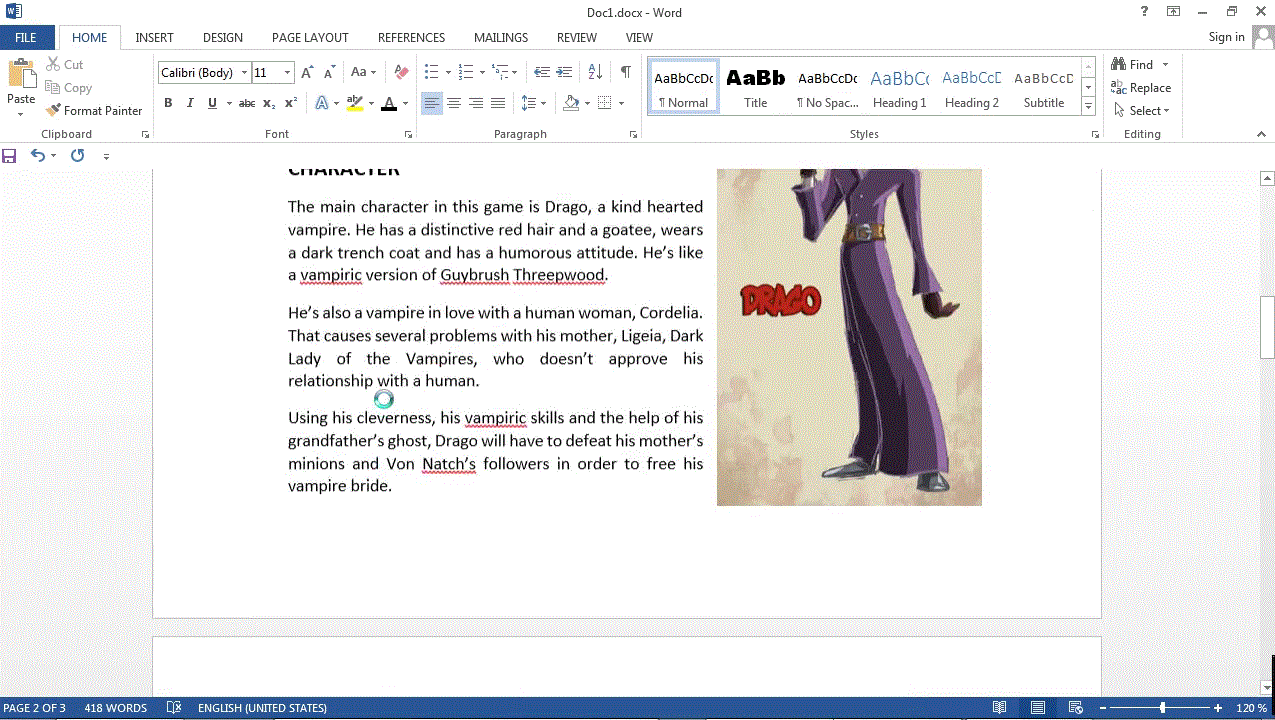Open the FILE tab
The width and height of the screenshot is (1275, 720).
coord(26,38)
